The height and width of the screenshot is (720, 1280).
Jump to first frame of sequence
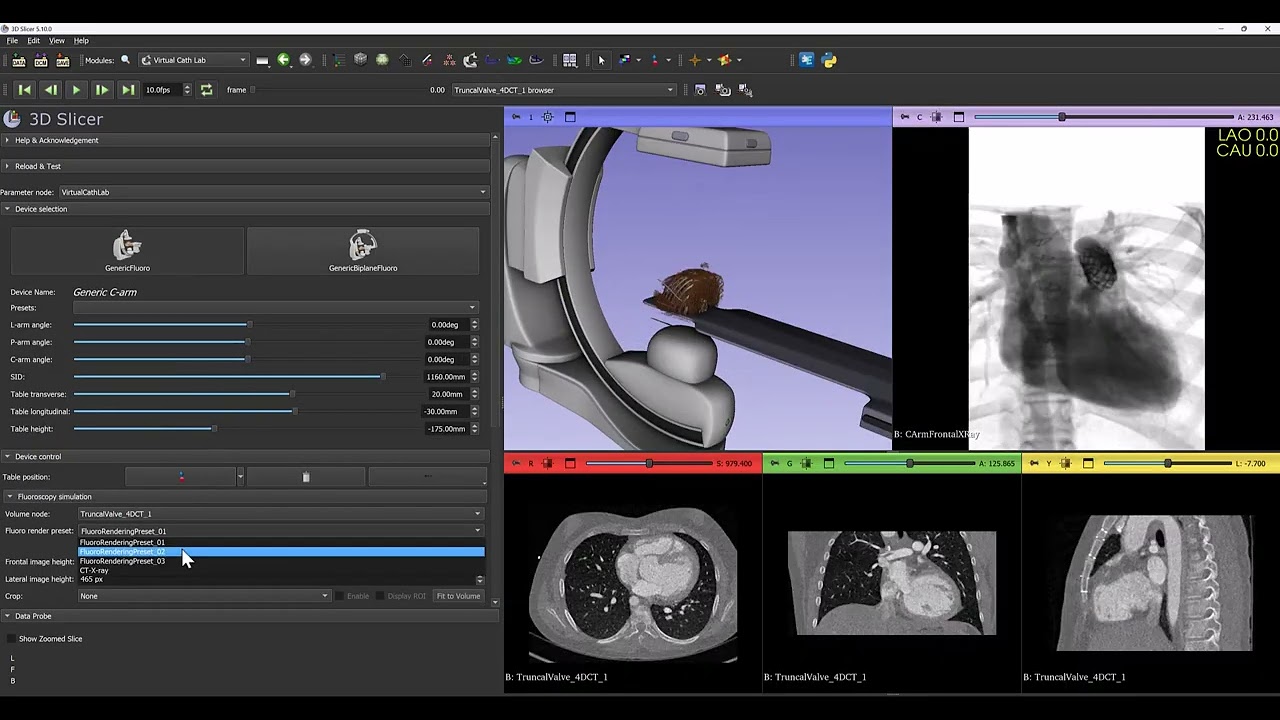25,90
